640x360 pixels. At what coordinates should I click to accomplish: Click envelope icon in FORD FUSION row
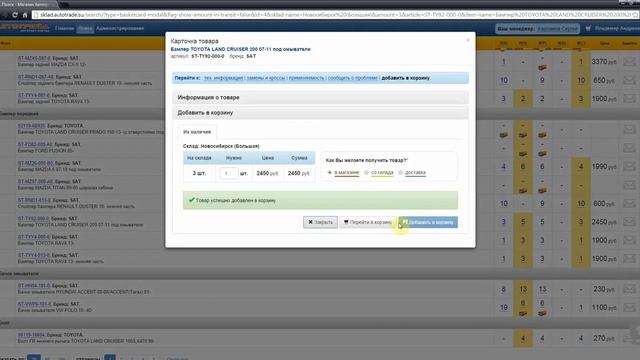(x=629, y=148)
